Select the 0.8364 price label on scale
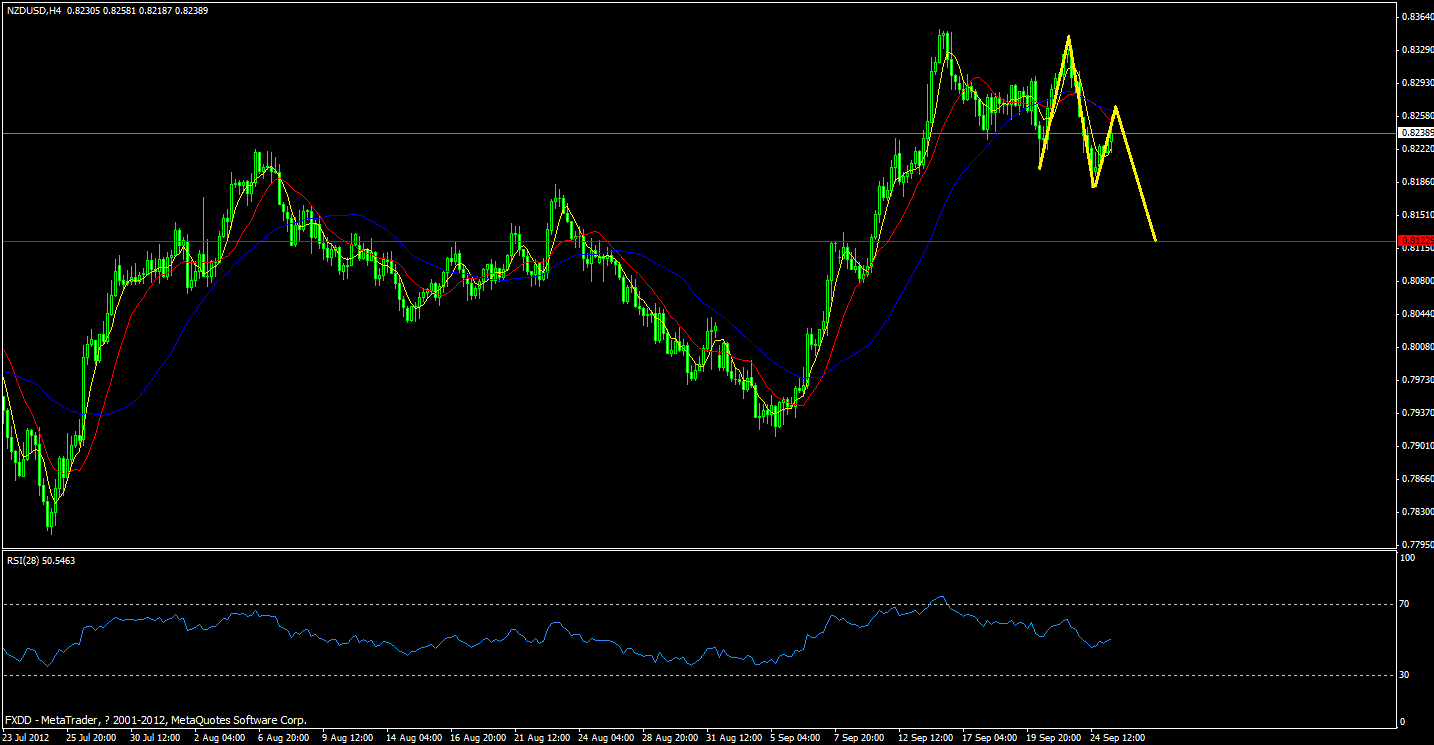Viewport: 1434px width, 745px height. (1416, 16)
